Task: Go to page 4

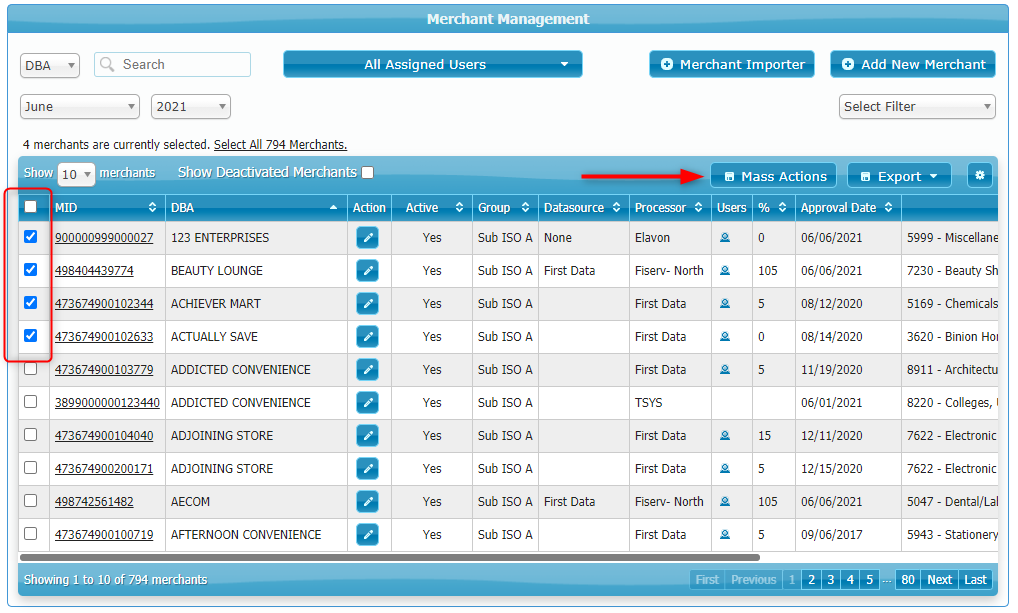Action: [850, 579]
